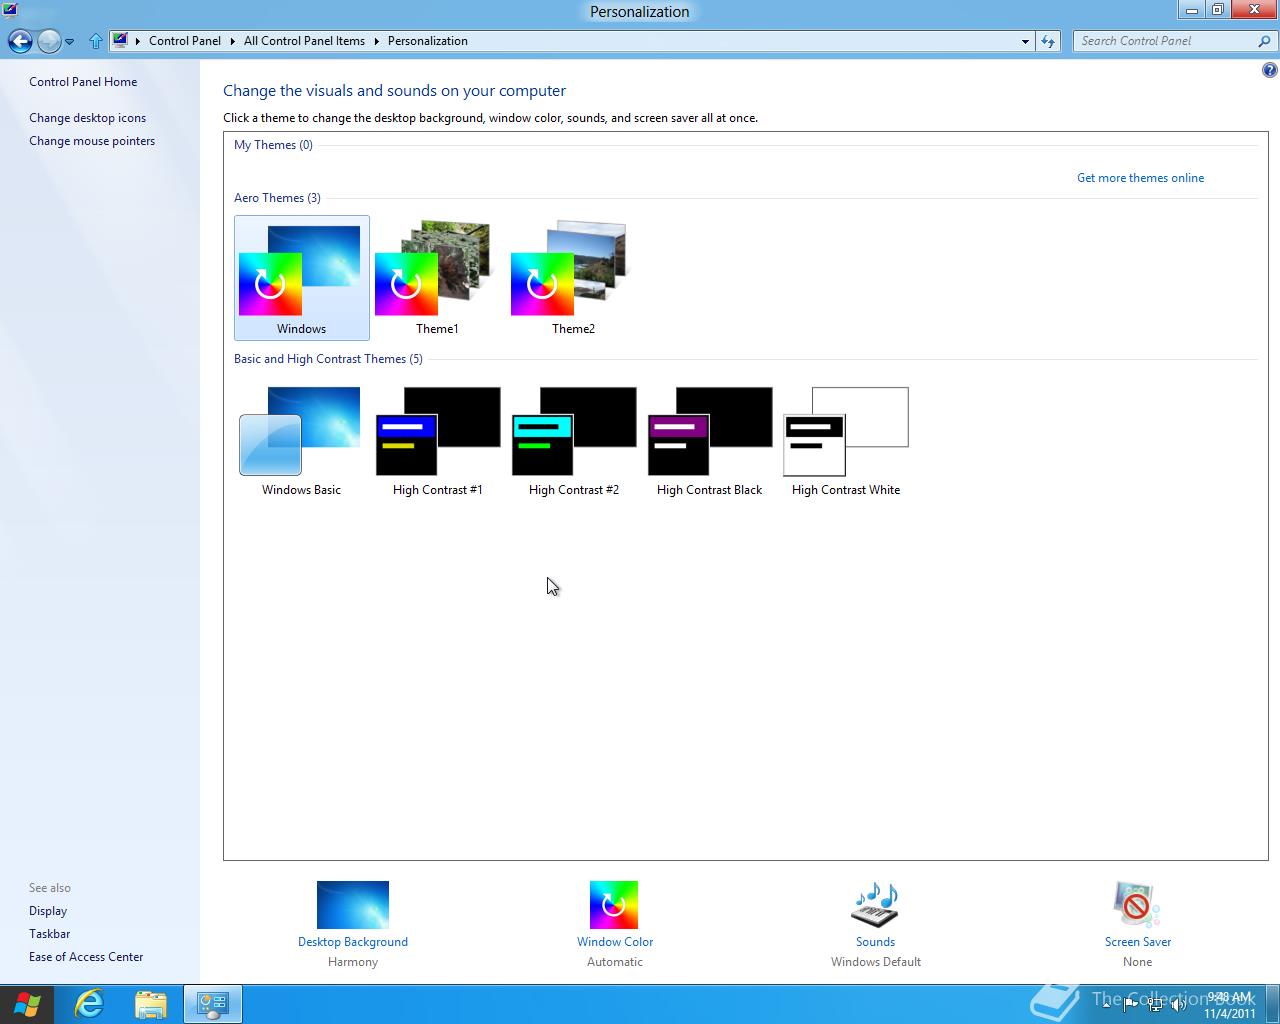Image resolution: width=1280 pixels, height=1024 pixels.
Task: Open Help with the question mark
Action: pyautogui.click(x=1269, y=70)
